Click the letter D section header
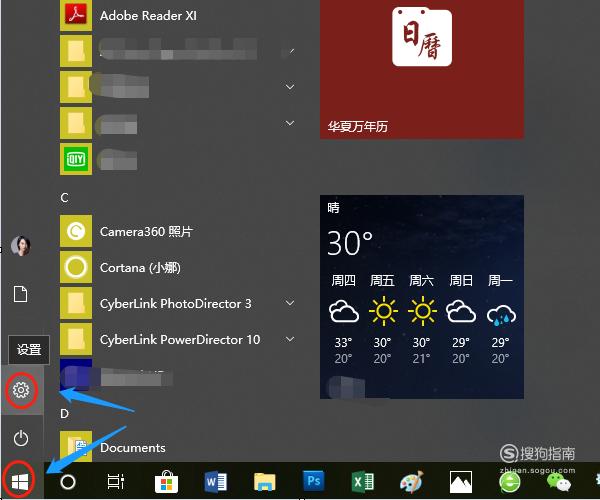This screenshot has width=600, height=500. [x=64, y=414]
